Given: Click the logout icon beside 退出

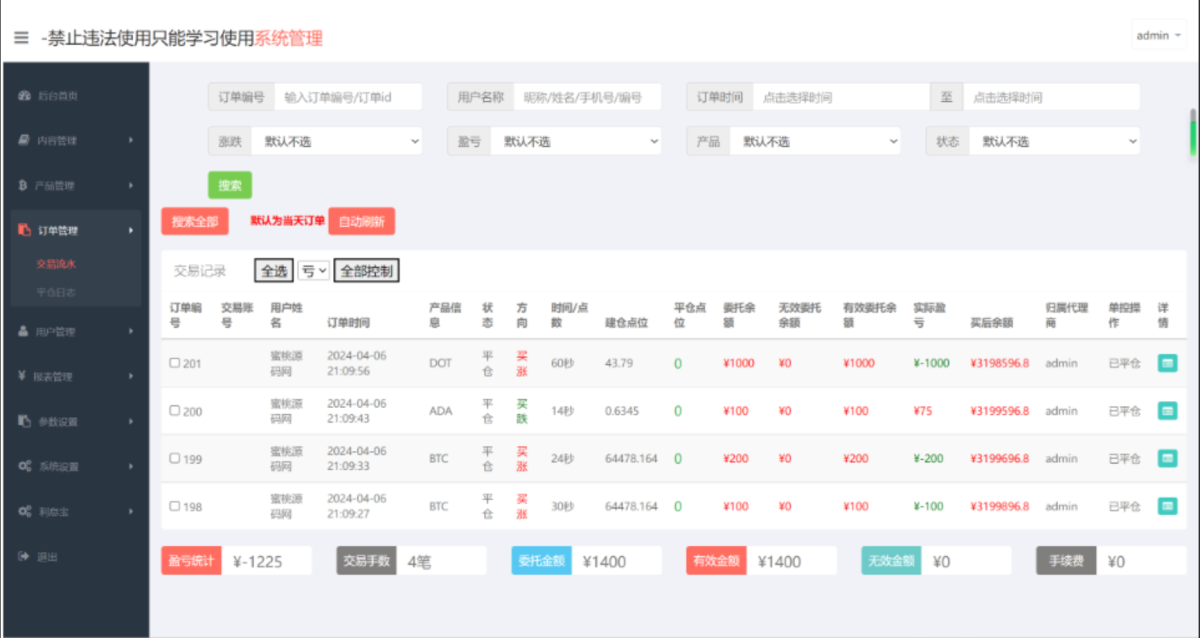Looking at the screenshot, I should coord(24,556).
